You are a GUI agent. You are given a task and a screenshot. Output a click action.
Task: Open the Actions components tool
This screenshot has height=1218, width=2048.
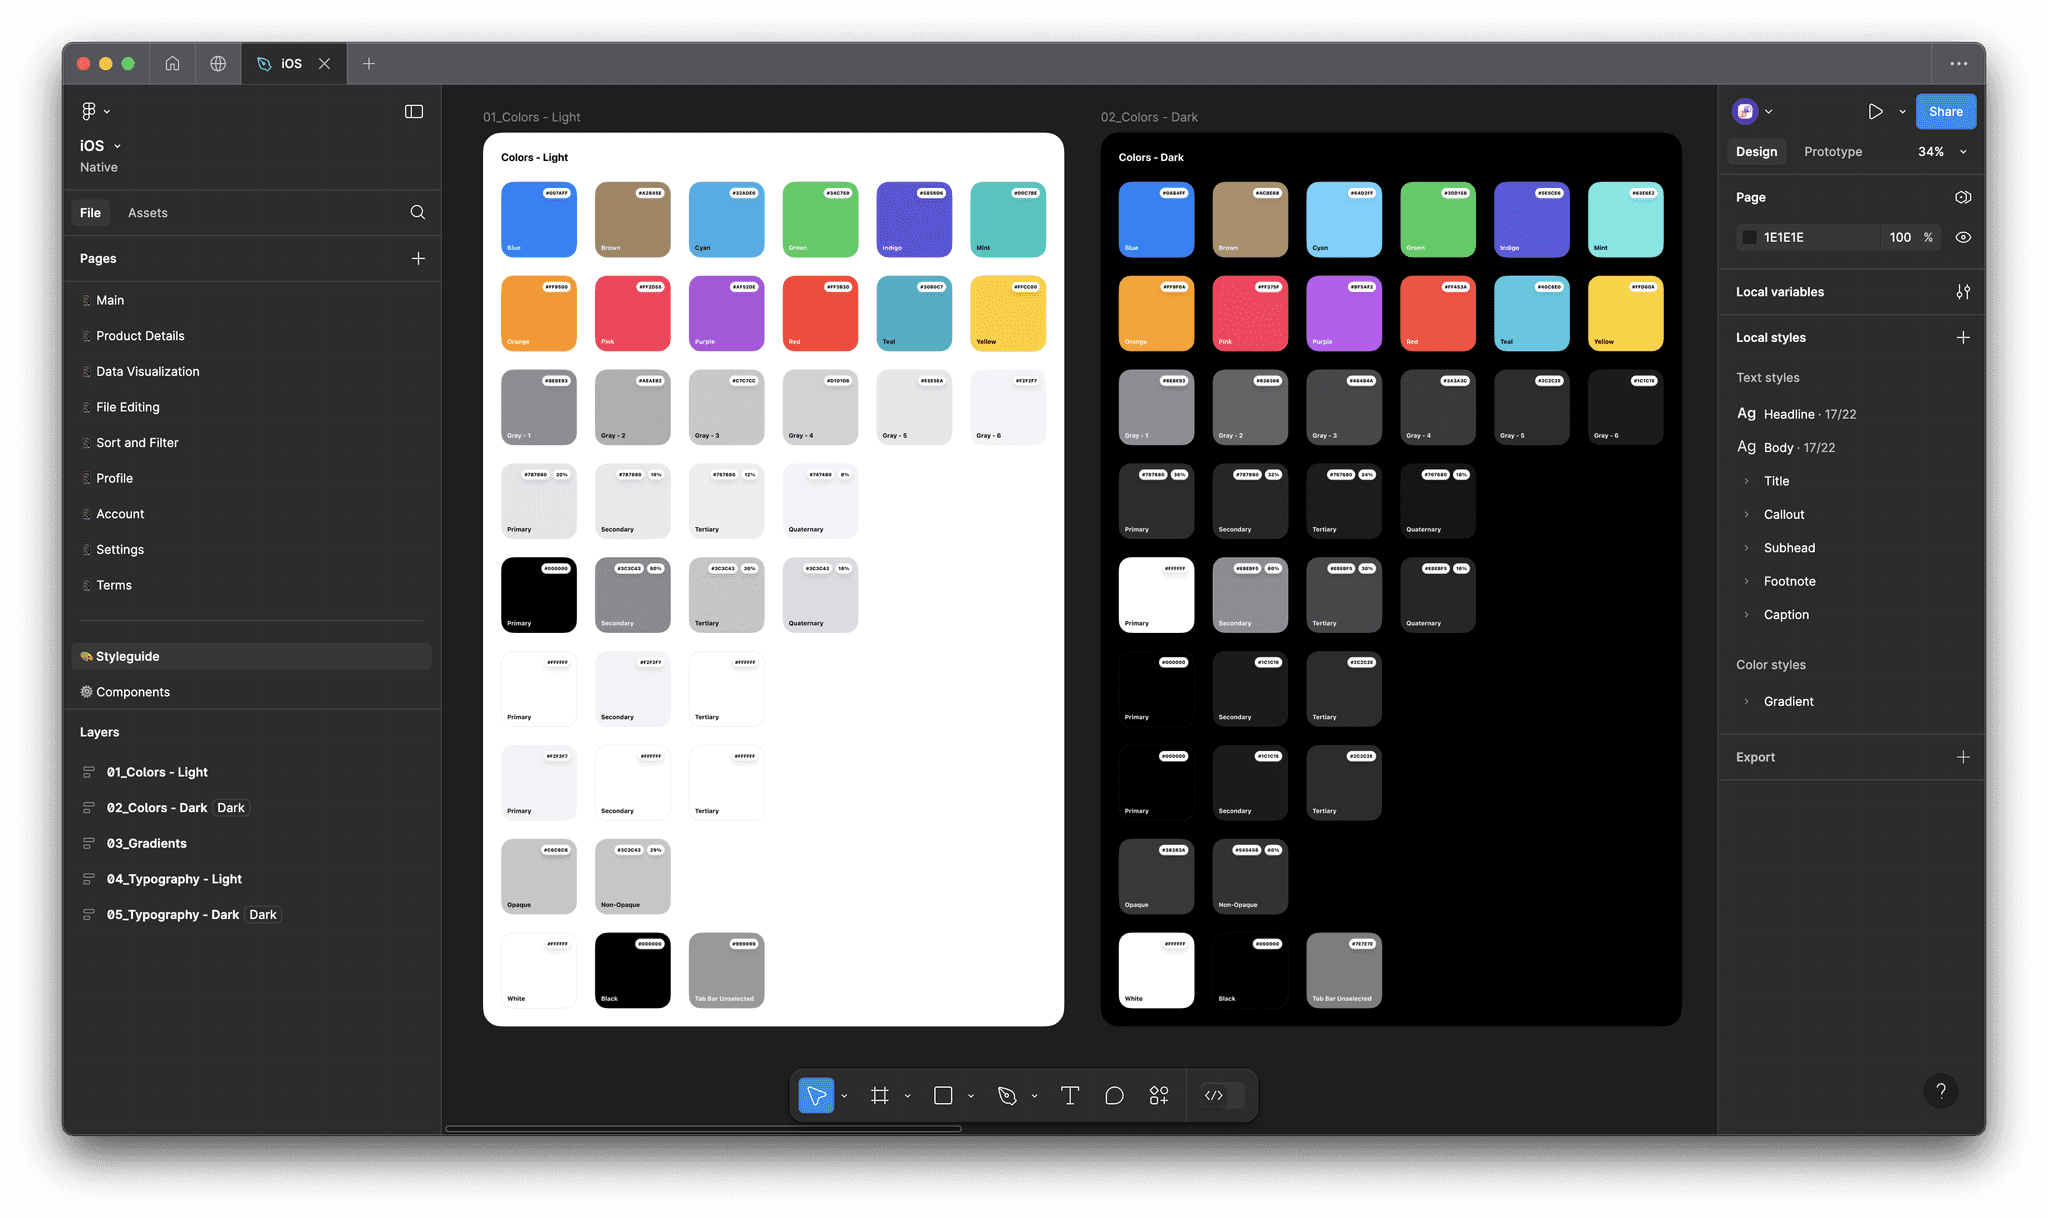pyautogui.click(x=1159, y=1095)
